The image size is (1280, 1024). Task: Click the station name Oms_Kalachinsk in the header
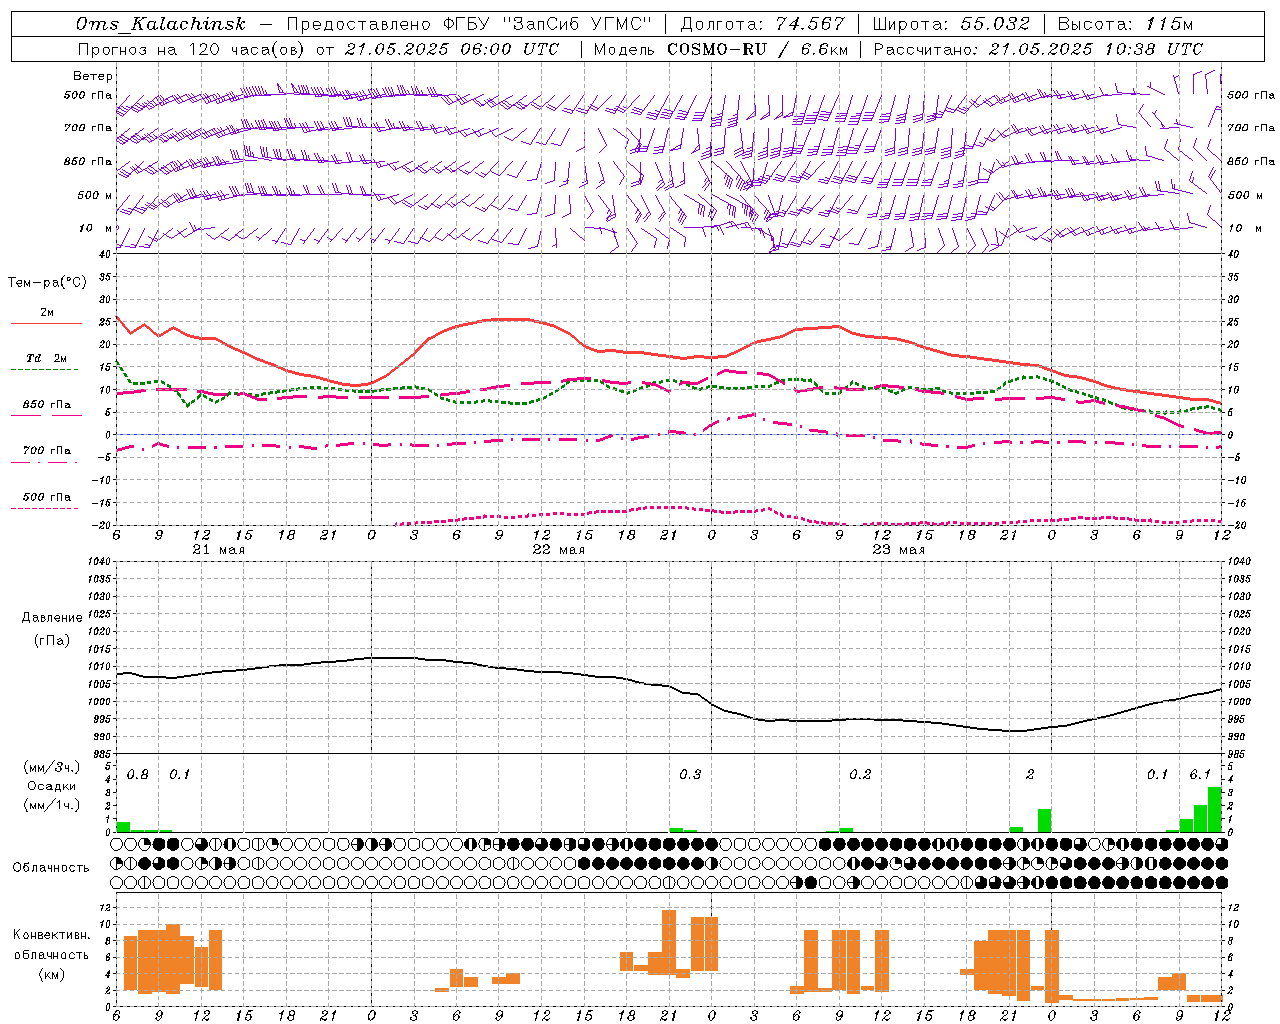[x=161, y=24]
